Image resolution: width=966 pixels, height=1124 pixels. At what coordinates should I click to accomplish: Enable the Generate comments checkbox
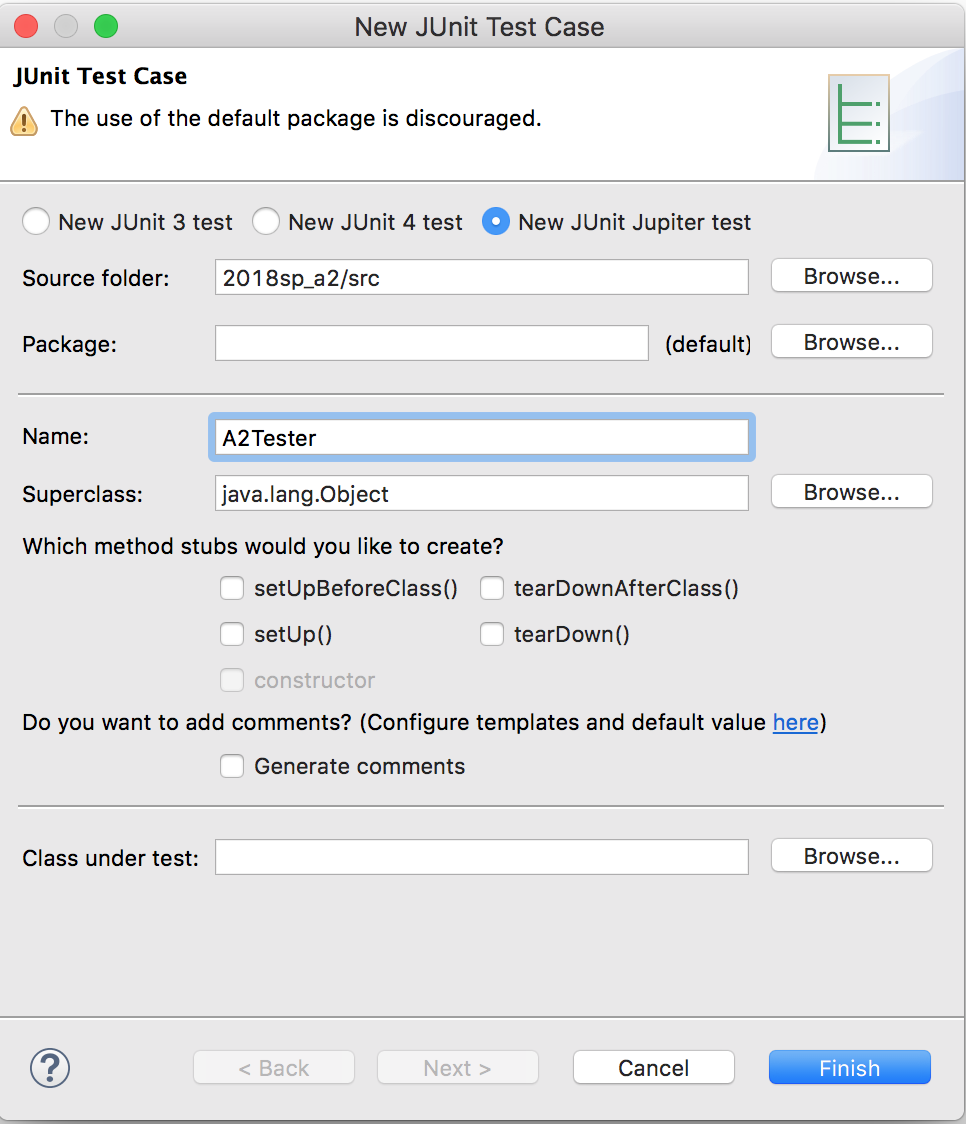click(232, 767)
